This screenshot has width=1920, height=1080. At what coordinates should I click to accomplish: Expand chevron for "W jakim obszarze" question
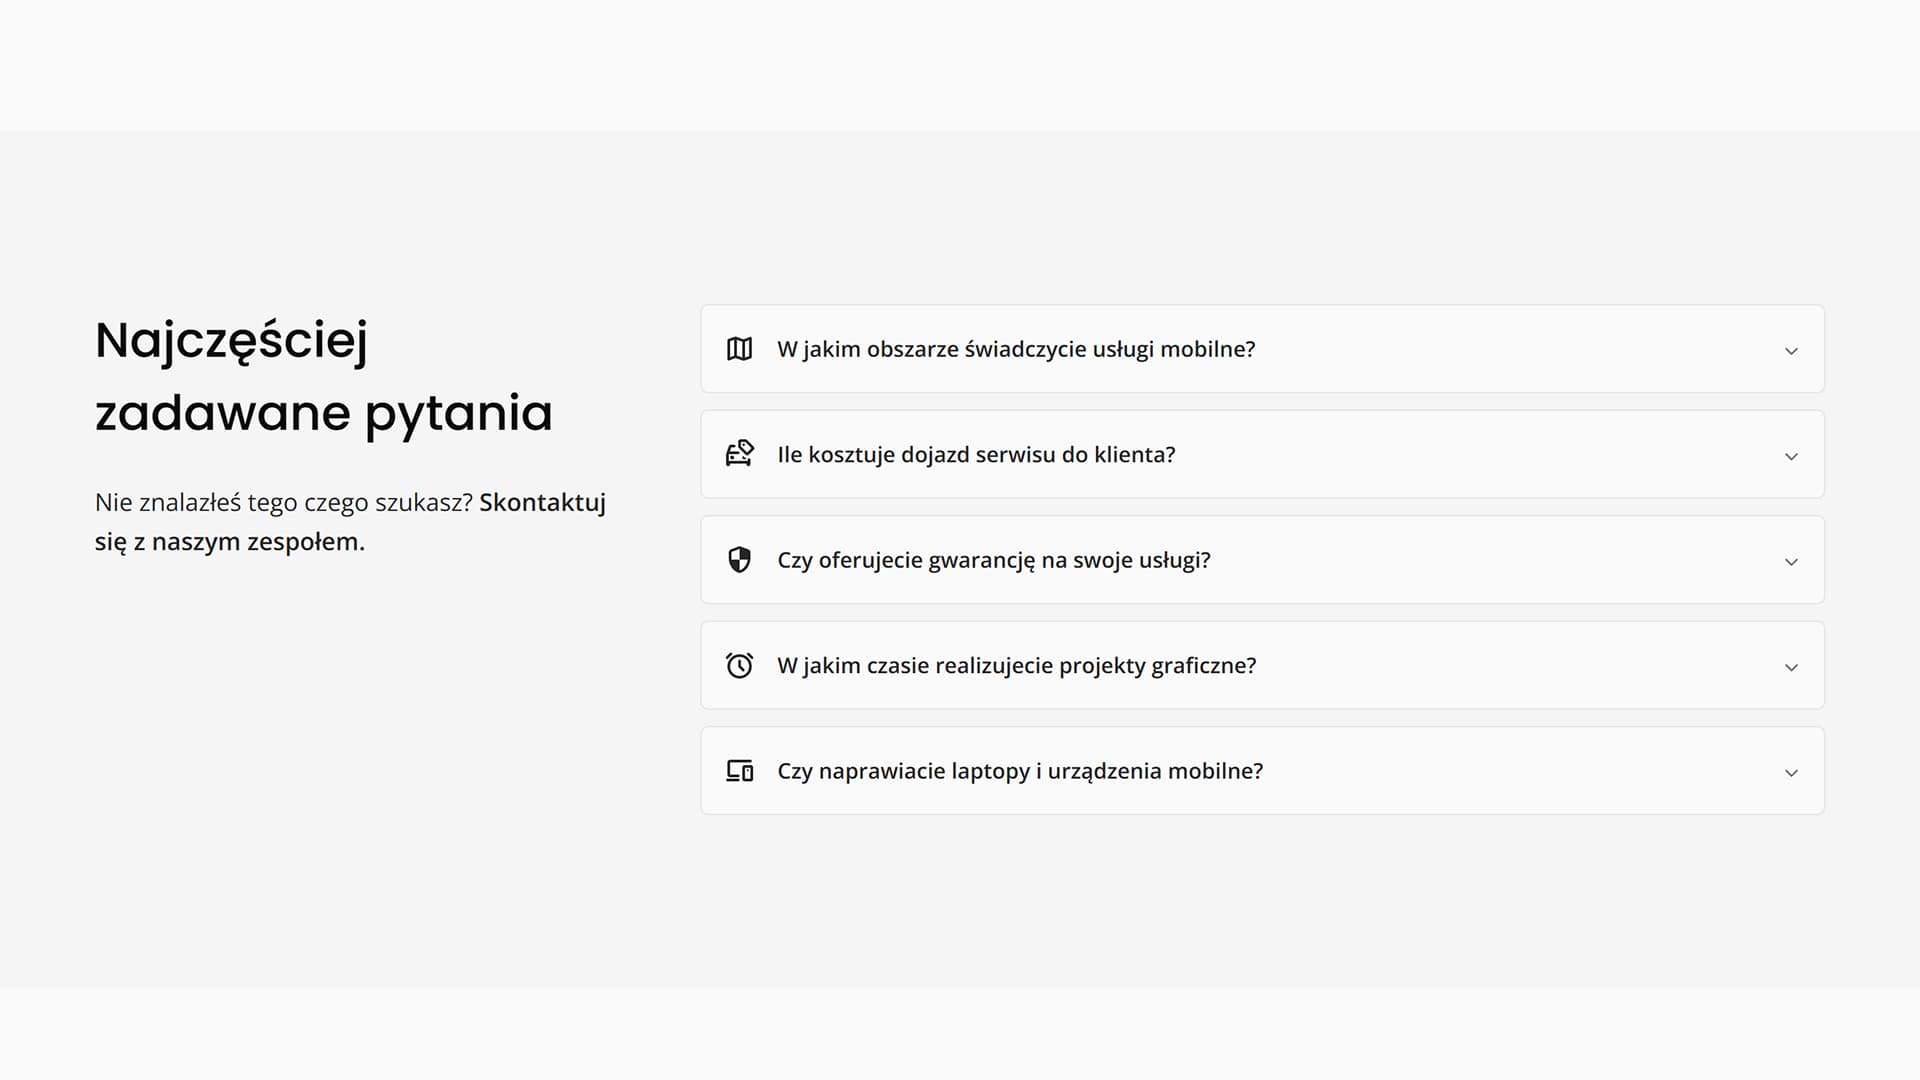tap(1791, 351)
